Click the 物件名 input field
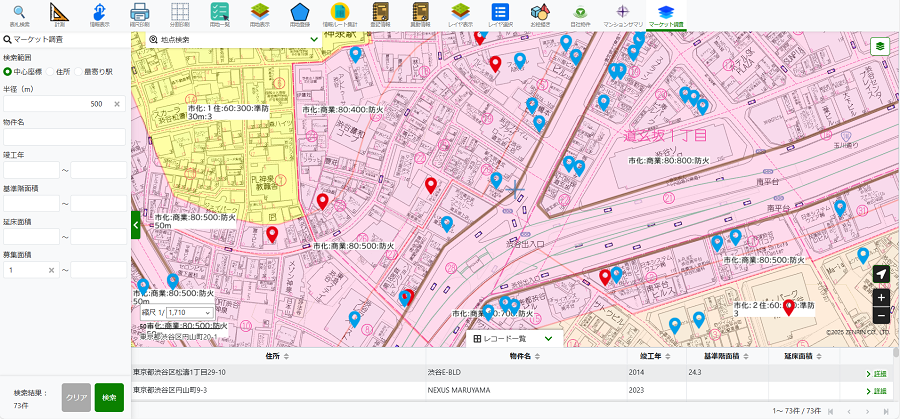Viewport: 900px width, 419px height. click(x=64, y=137)
